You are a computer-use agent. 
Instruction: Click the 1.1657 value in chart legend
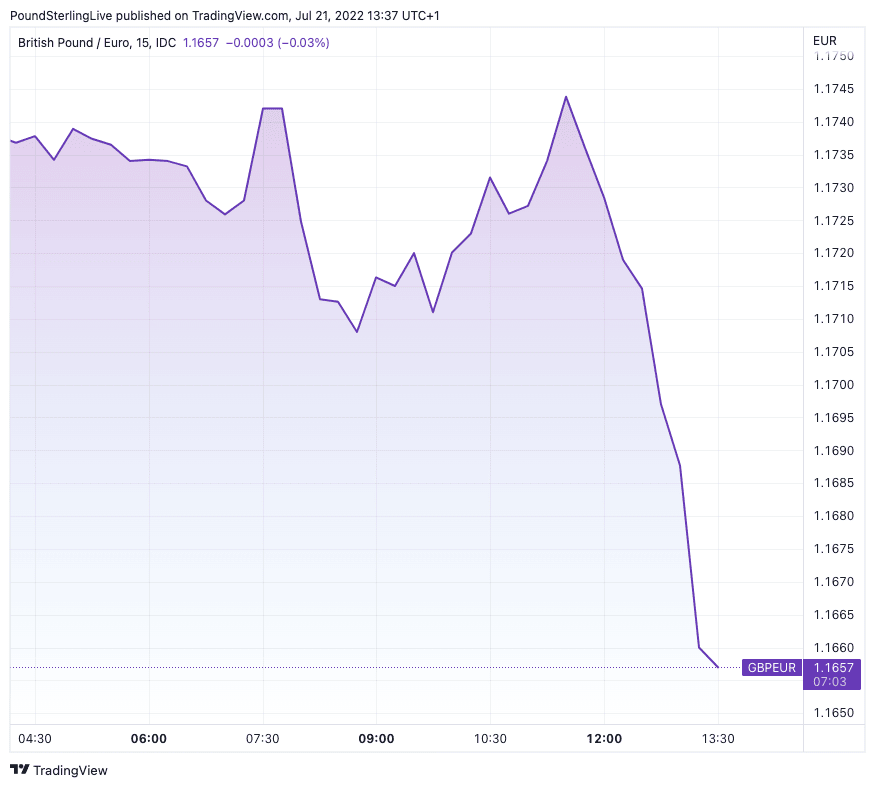[x=200, y=43]
